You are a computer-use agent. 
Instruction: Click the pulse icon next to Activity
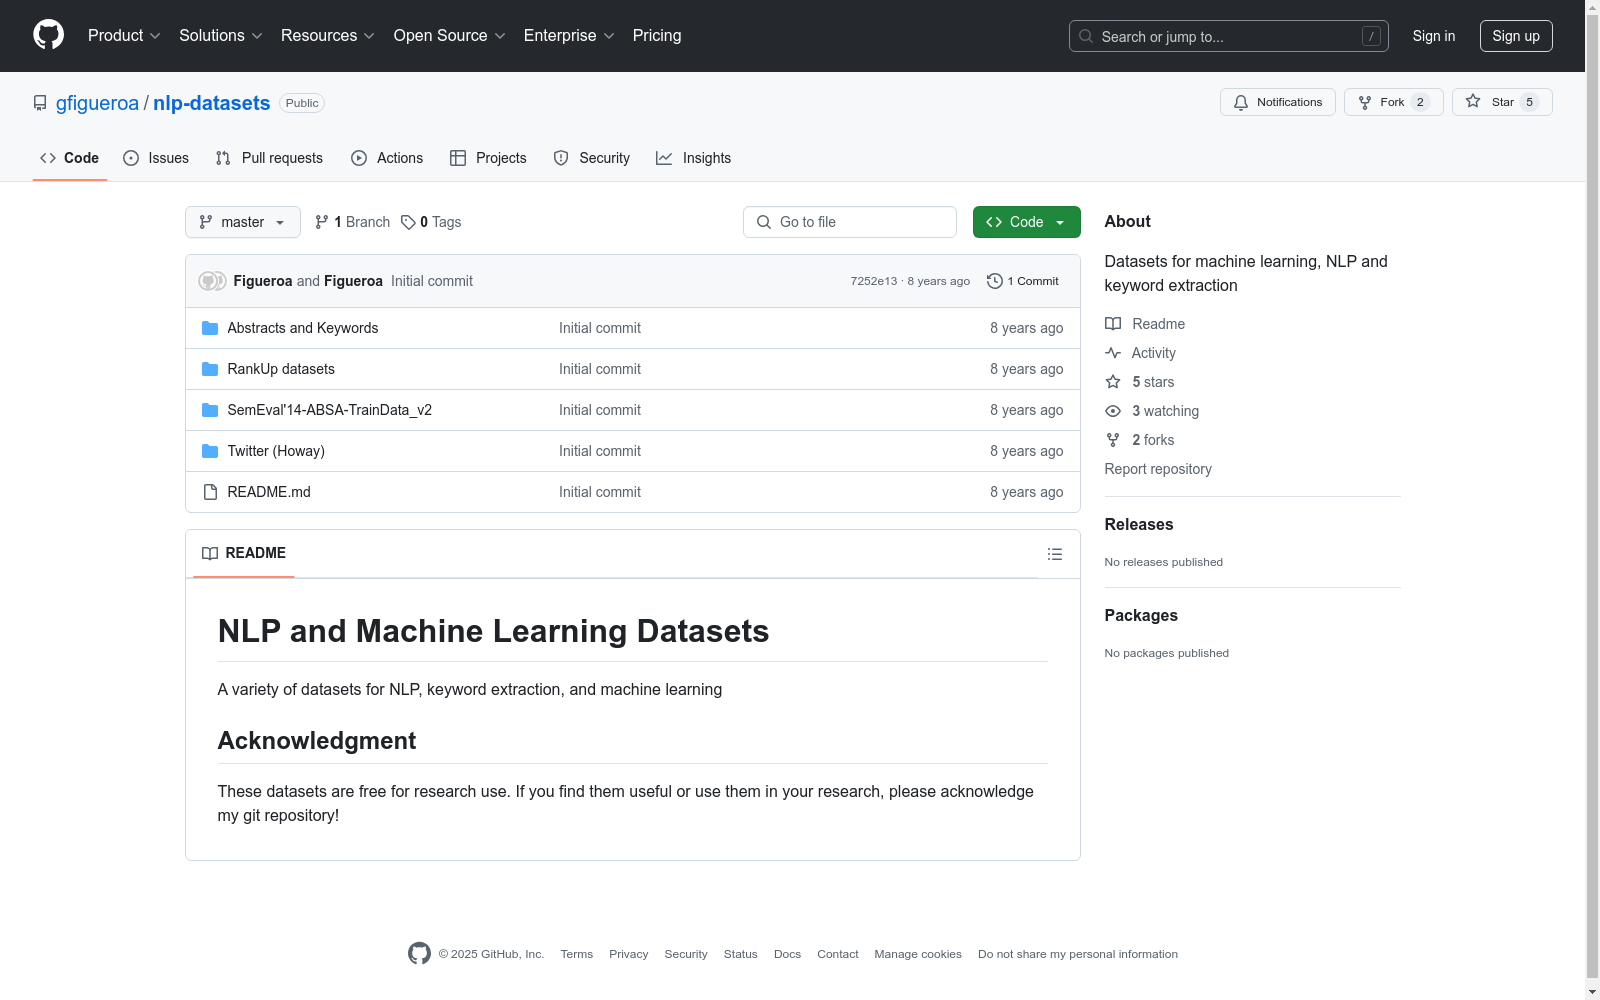click(1113, 353)
